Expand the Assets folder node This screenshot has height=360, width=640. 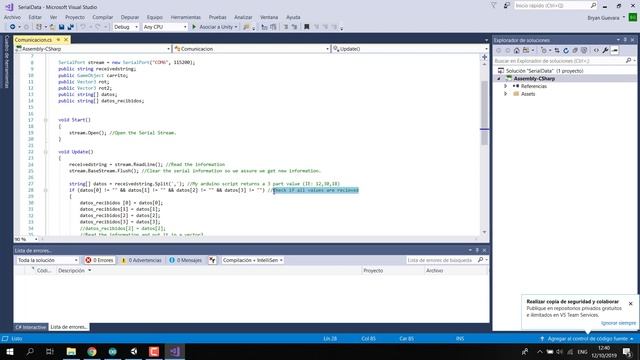pyautogui.click(x=505, y=94)
